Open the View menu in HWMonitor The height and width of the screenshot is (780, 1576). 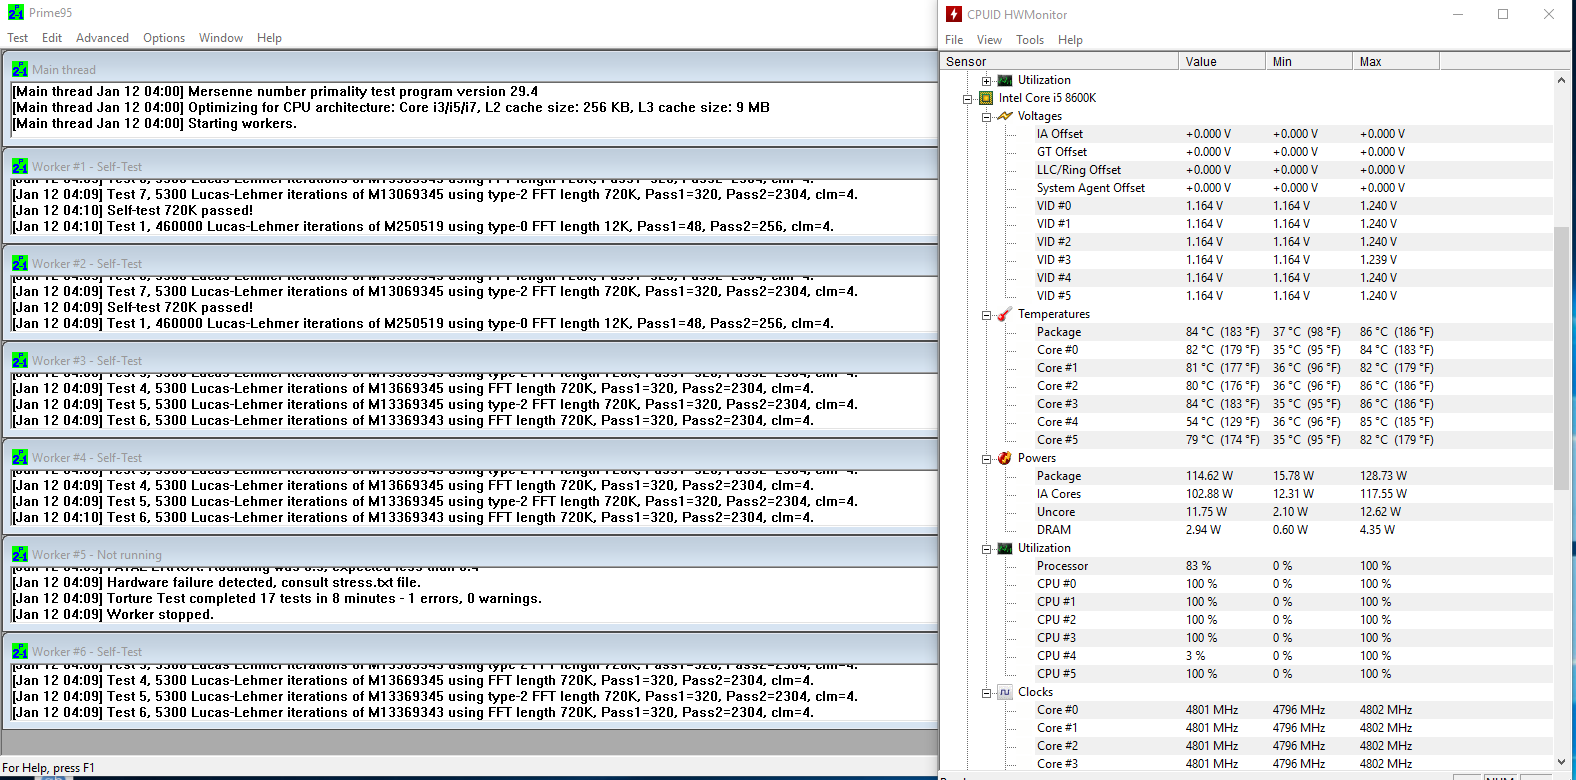(x=989, y=40)
